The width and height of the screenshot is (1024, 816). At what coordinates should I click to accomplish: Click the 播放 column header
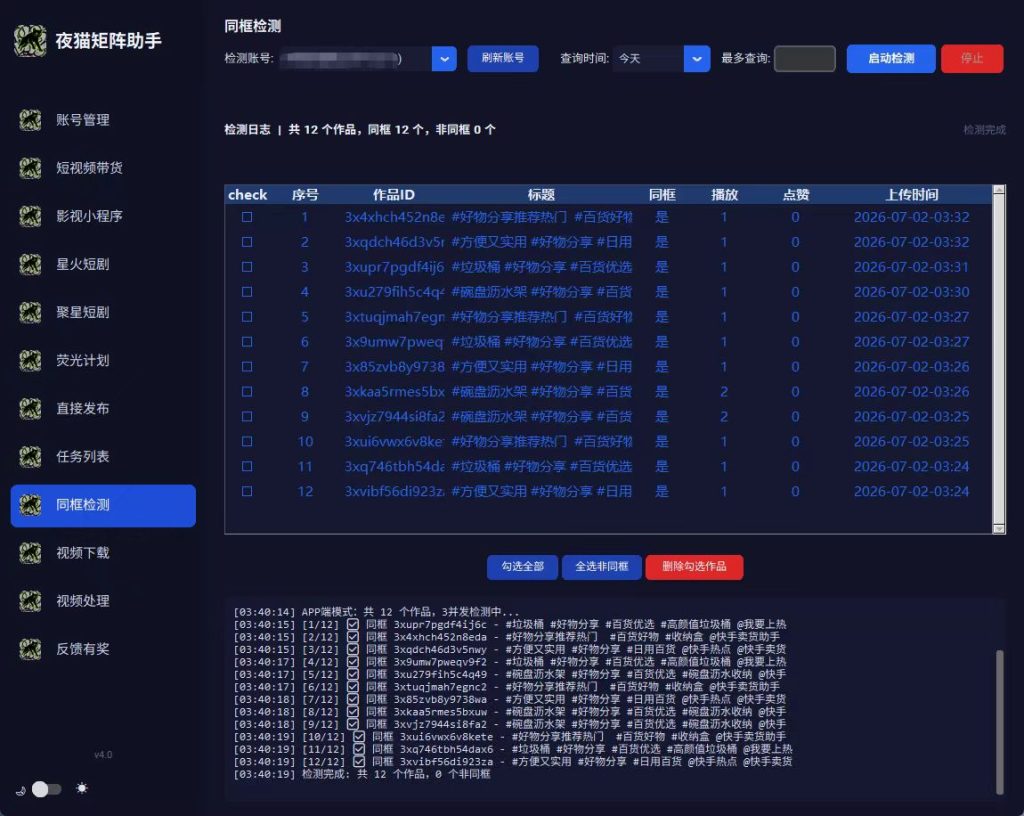click(x=724, y=195)
